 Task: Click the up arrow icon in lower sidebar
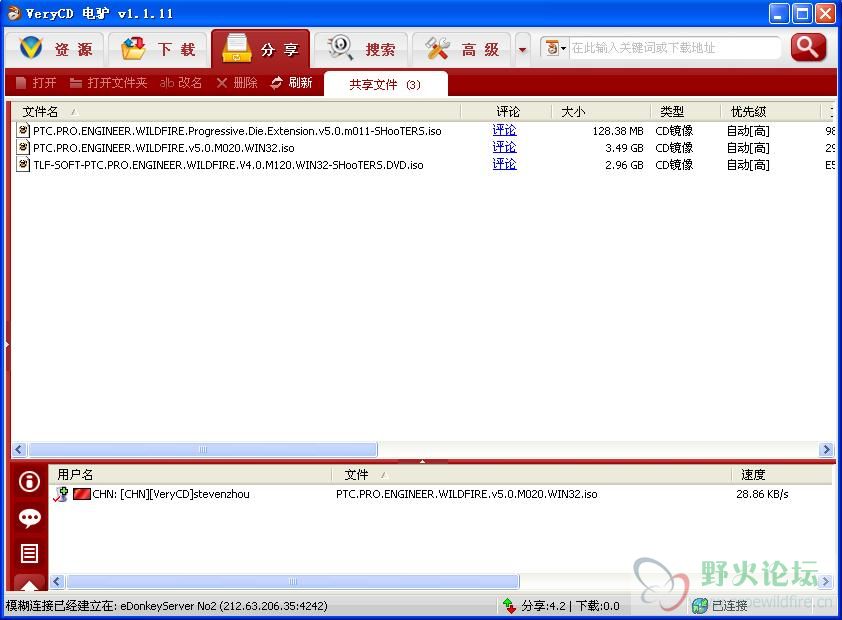coord(30,585)
